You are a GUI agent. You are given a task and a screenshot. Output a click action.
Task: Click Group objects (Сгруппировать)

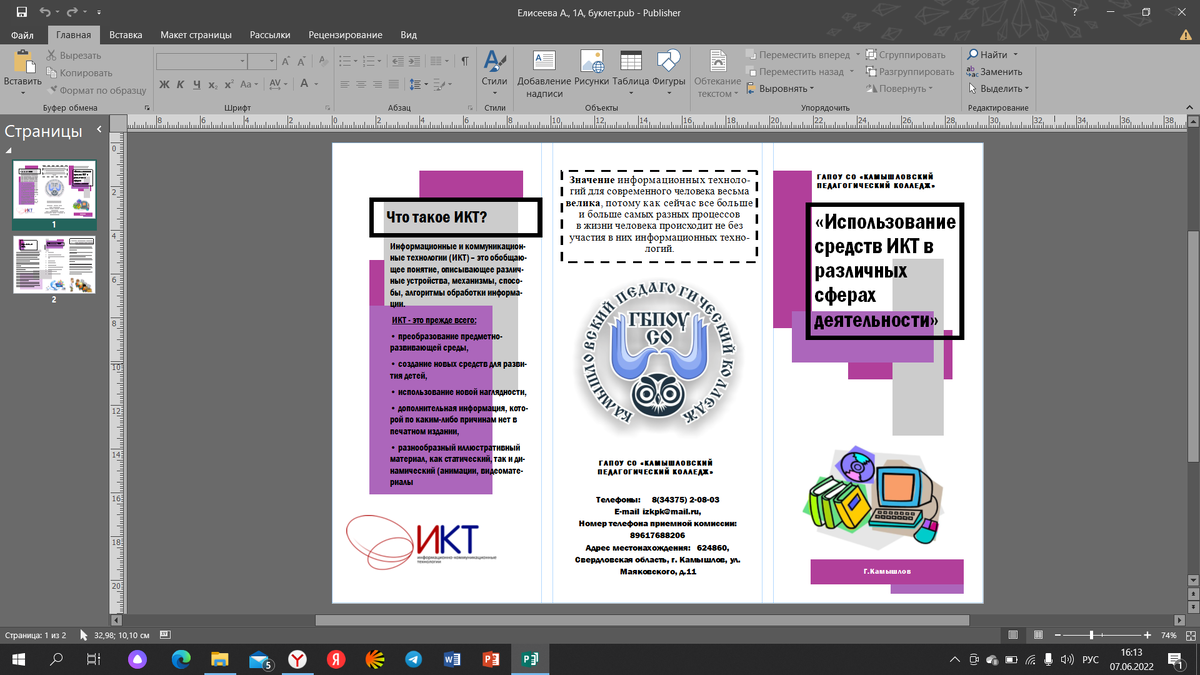click(905, 55)
